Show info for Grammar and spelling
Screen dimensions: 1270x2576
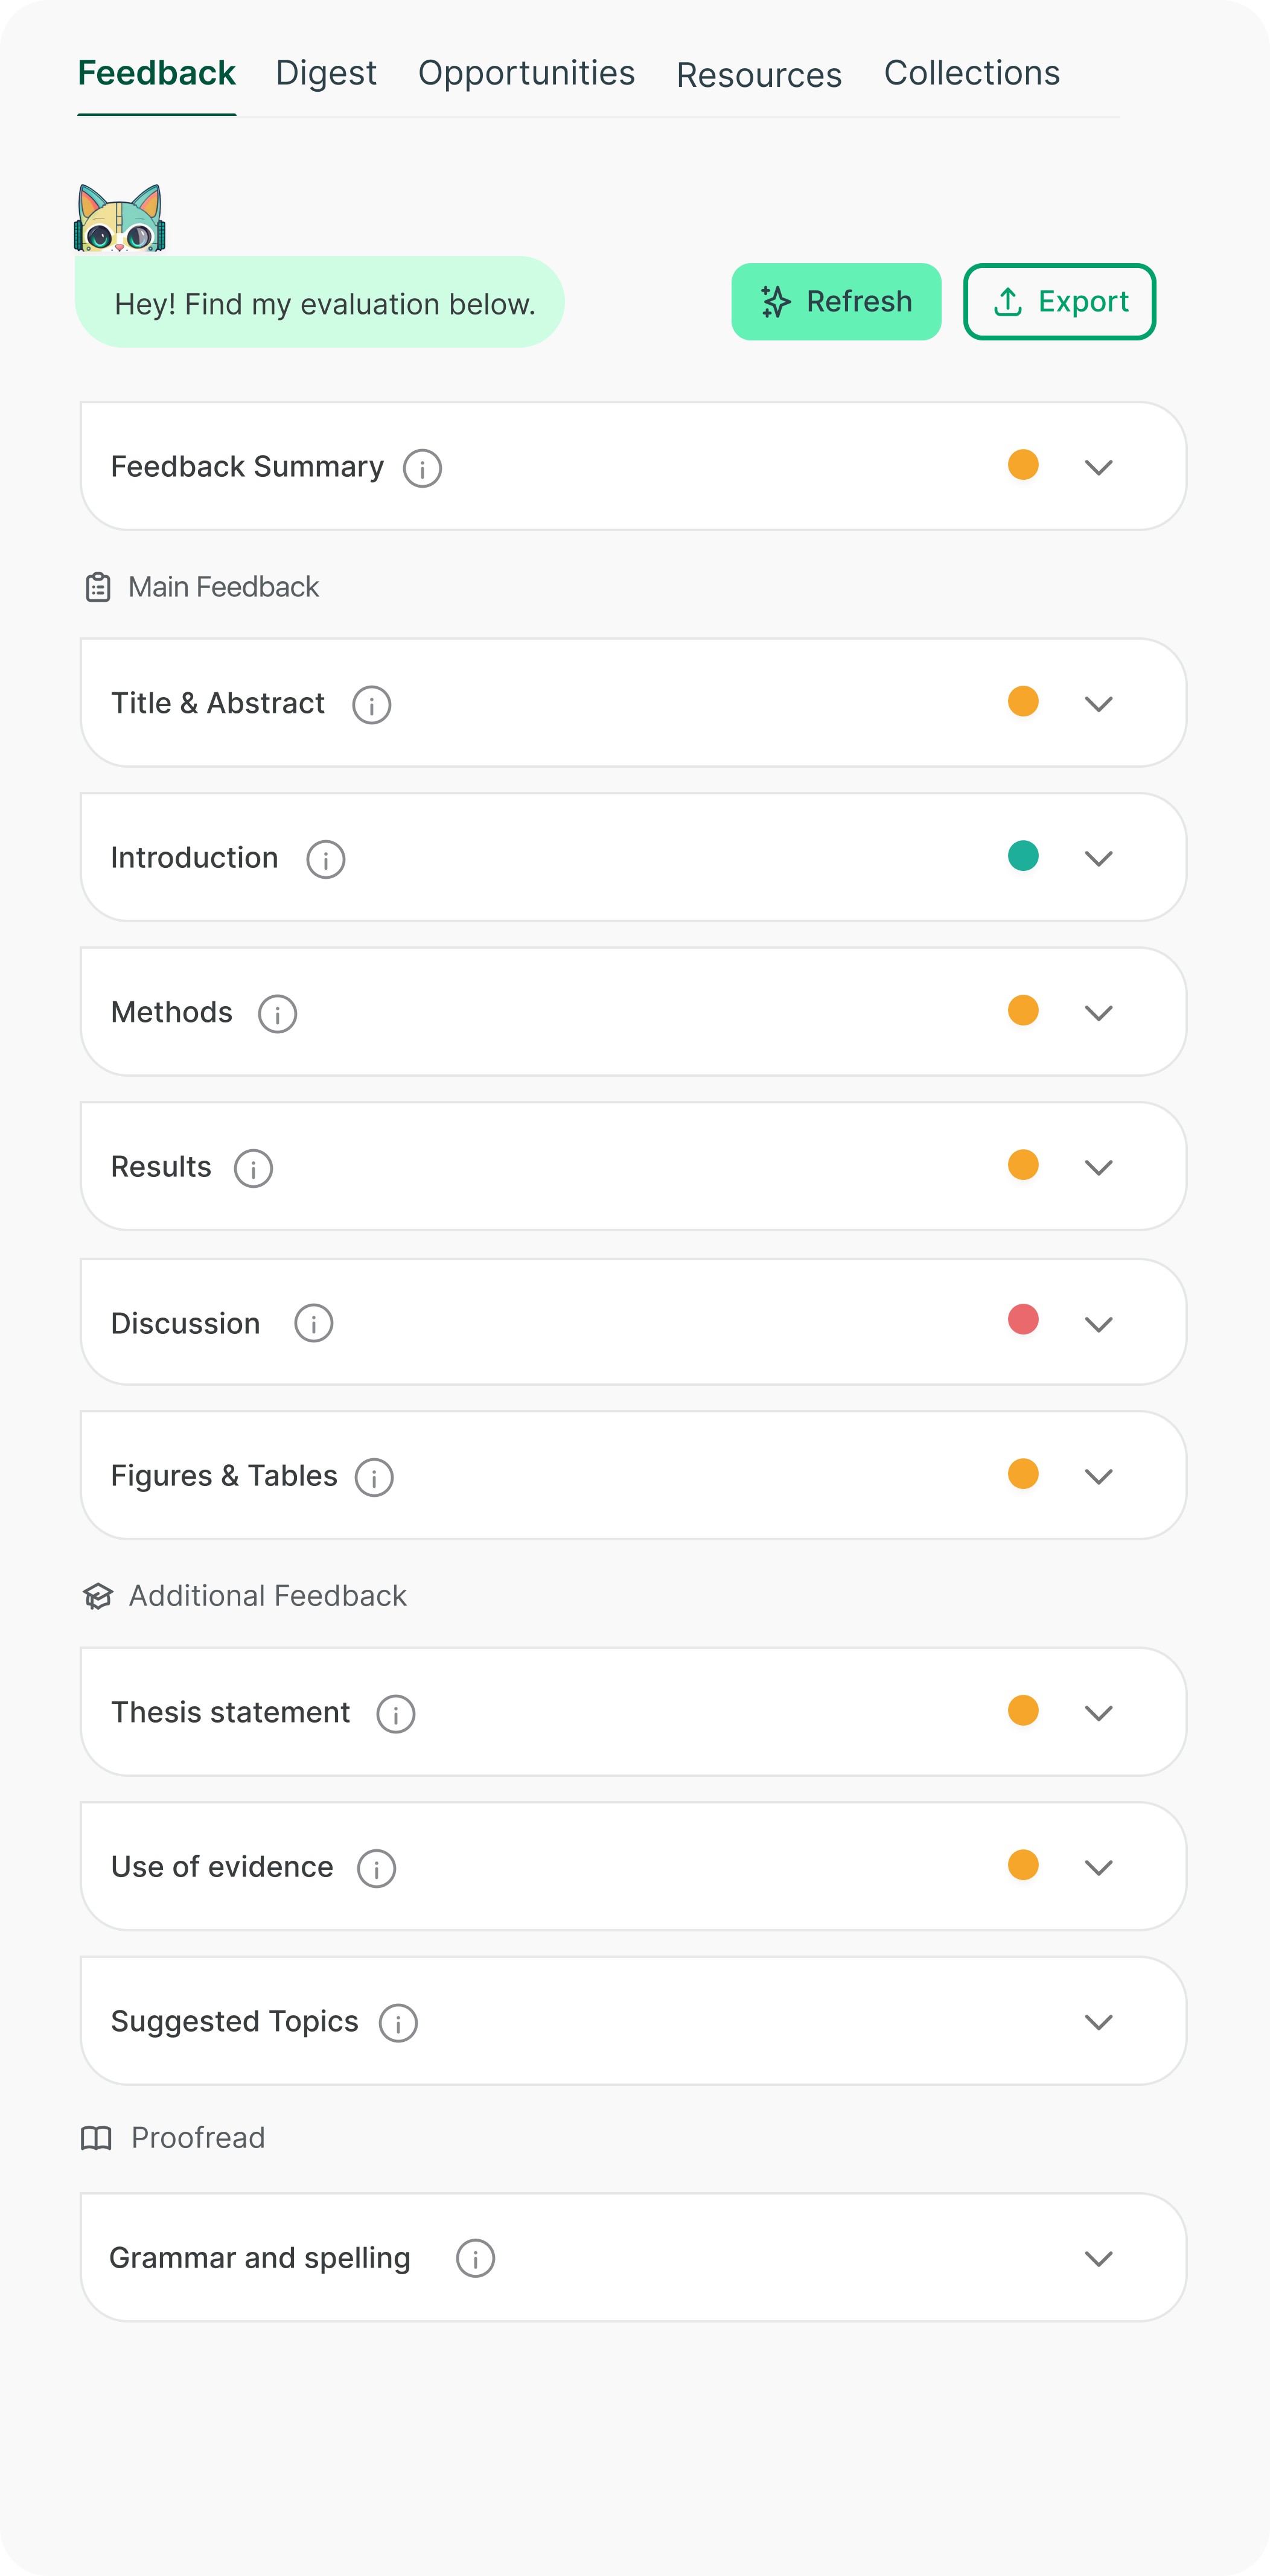475,2259
